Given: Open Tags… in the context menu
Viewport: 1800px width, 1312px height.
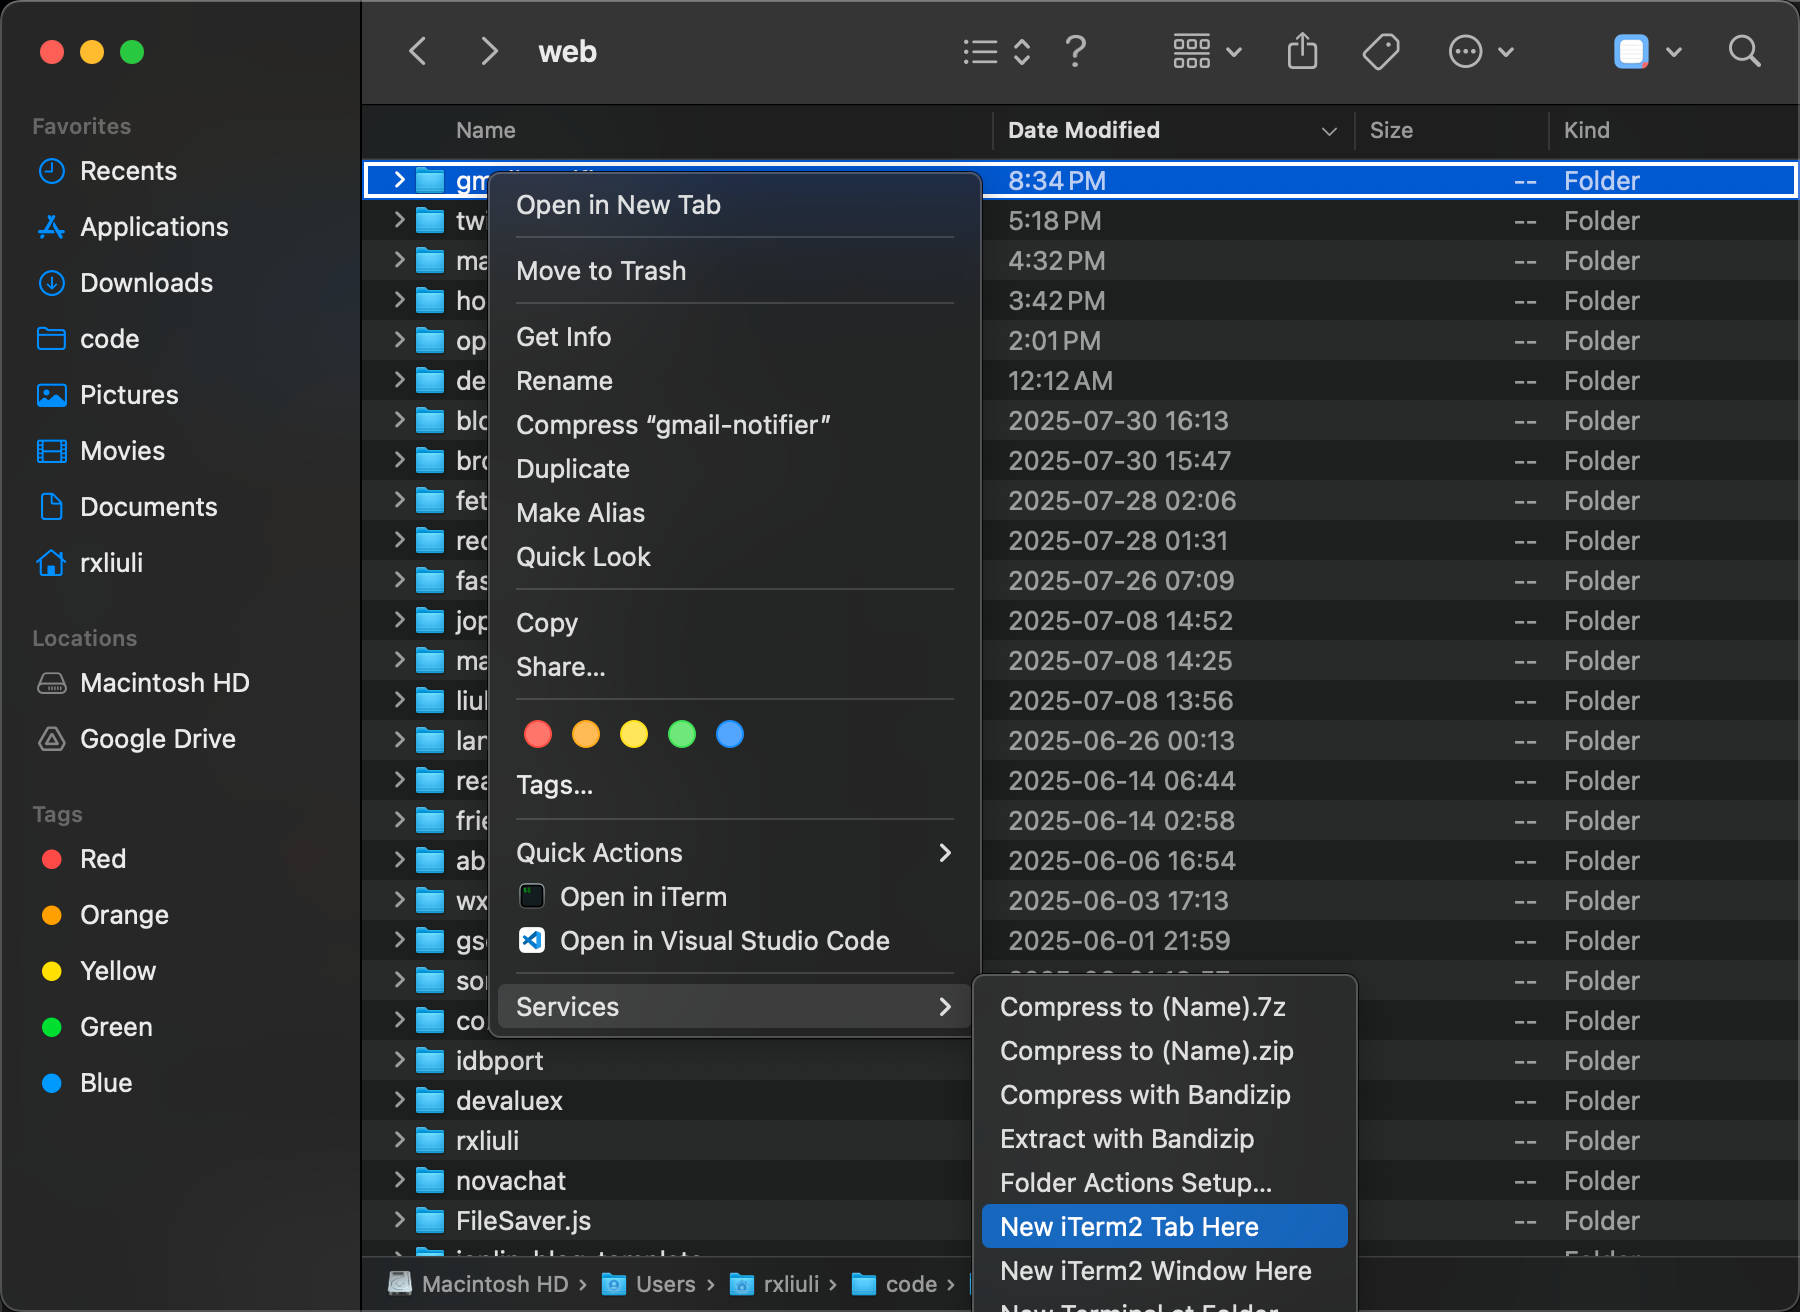Looking at the screenshot, I should coord(734,785).
